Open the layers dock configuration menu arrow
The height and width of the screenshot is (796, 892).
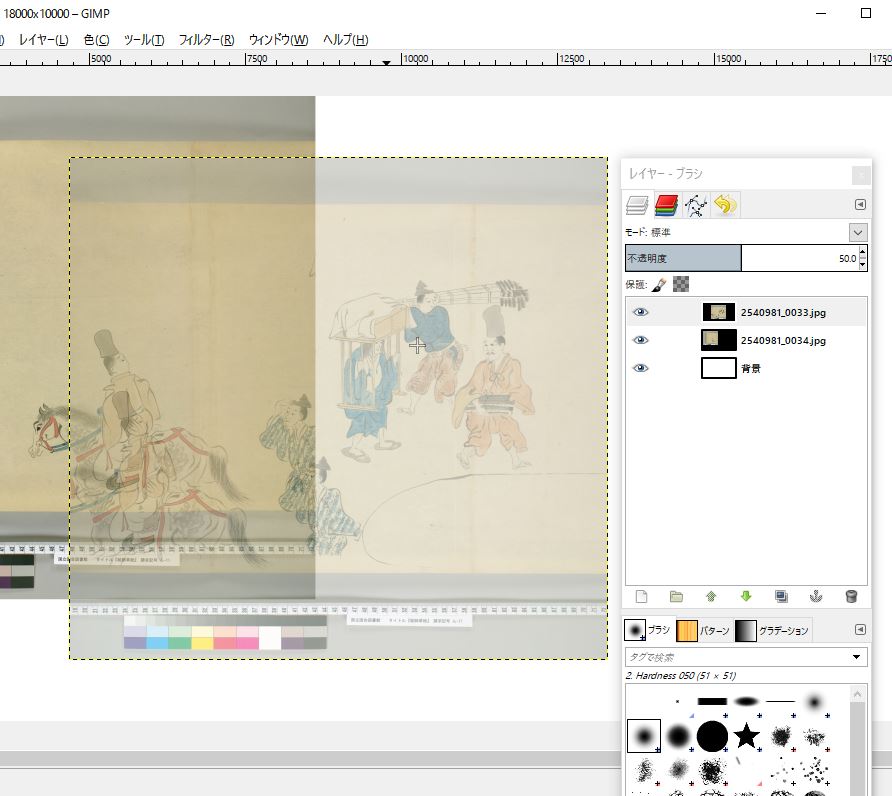click(860, 205)
